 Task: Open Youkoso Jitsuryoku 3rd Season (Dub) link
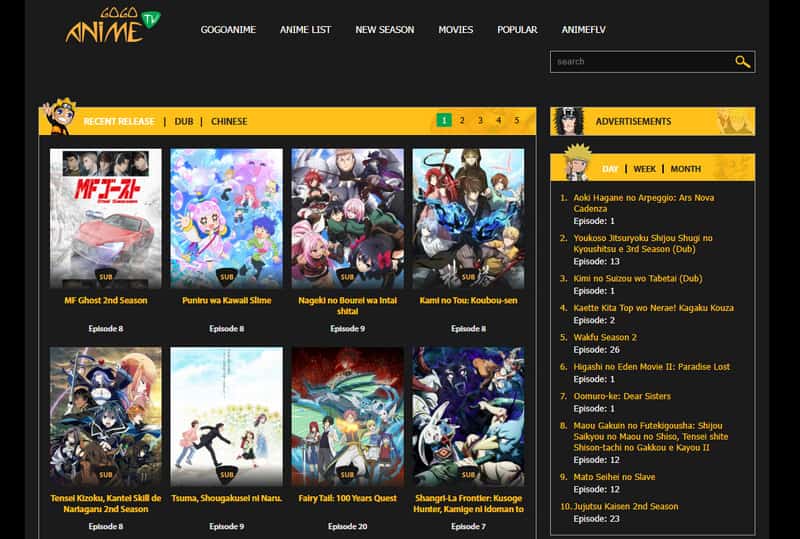(643, 243)
